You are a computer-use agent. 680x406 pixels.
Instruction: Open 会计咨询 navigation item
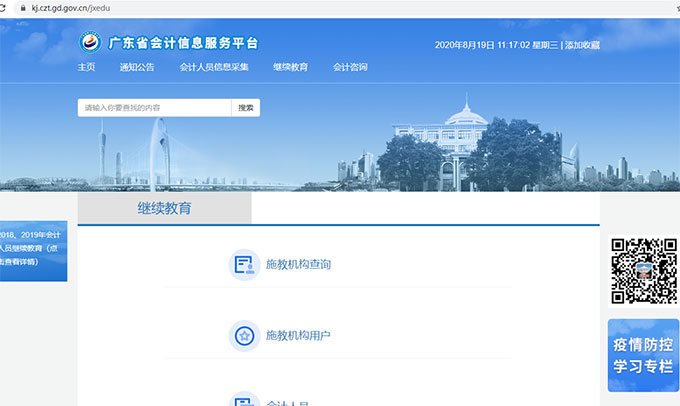tap(350, 68)
